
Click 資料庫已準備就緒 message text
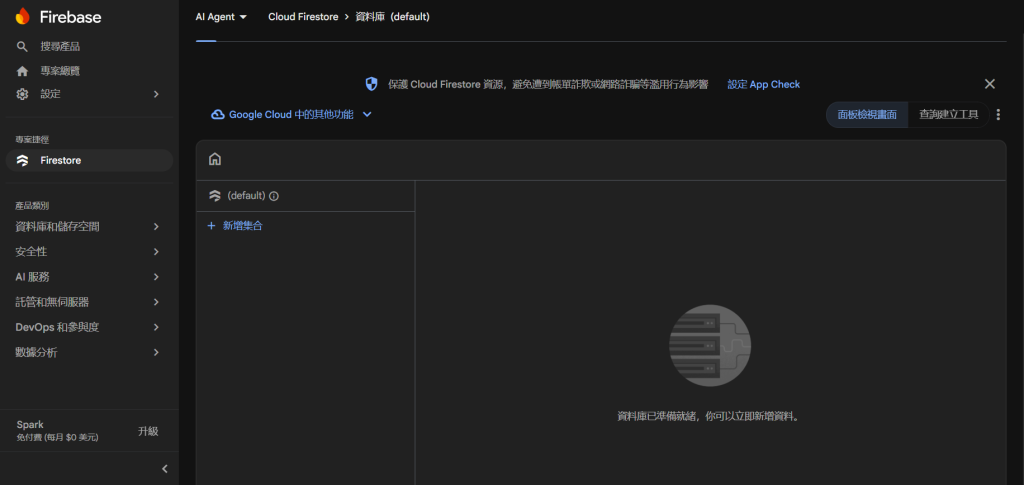tap(708, 416)
